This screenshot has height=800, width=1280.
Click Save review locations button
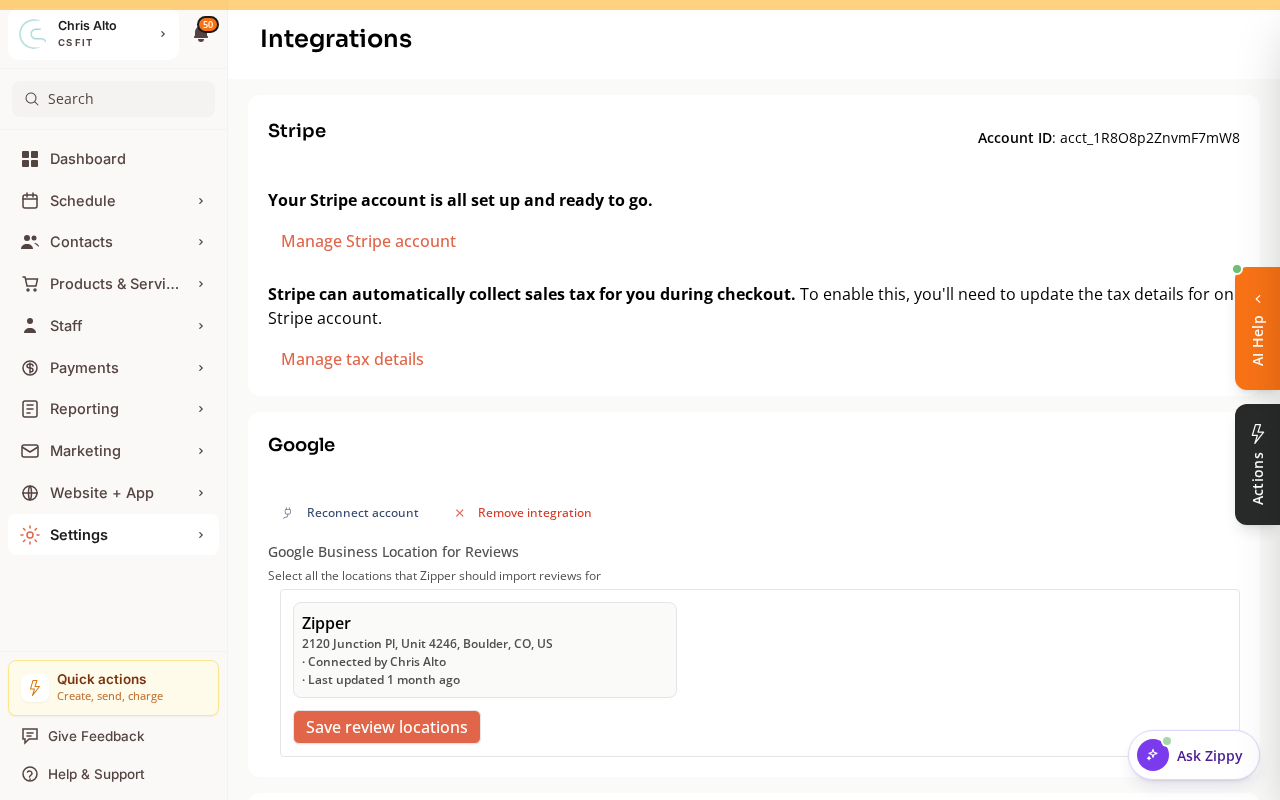click(387, 727)
